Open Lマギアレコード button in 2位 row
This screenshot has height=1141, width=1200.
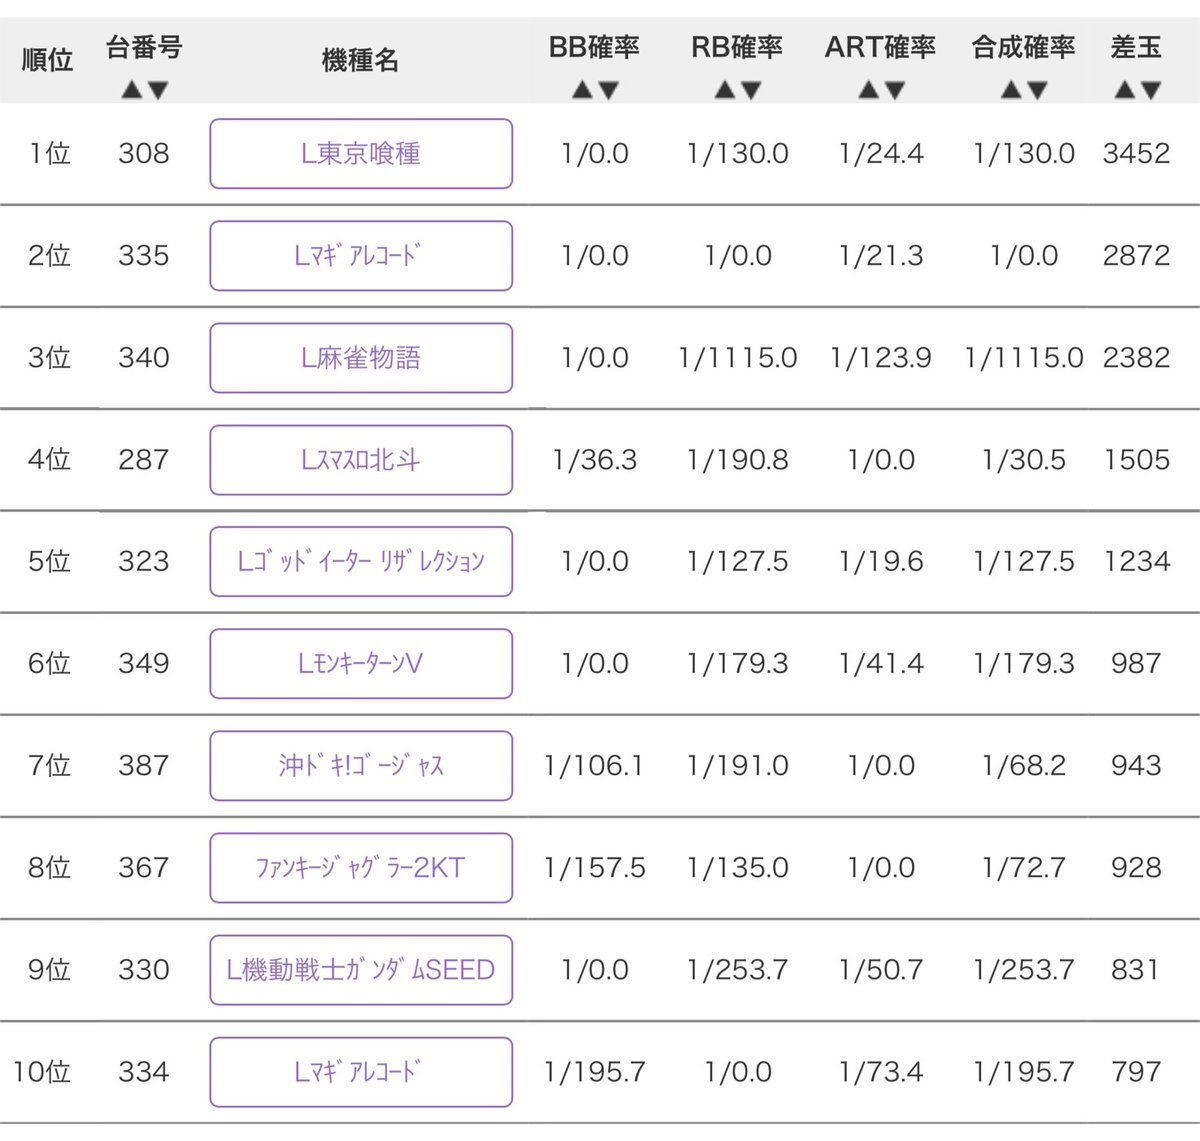[x=361, y=256]
